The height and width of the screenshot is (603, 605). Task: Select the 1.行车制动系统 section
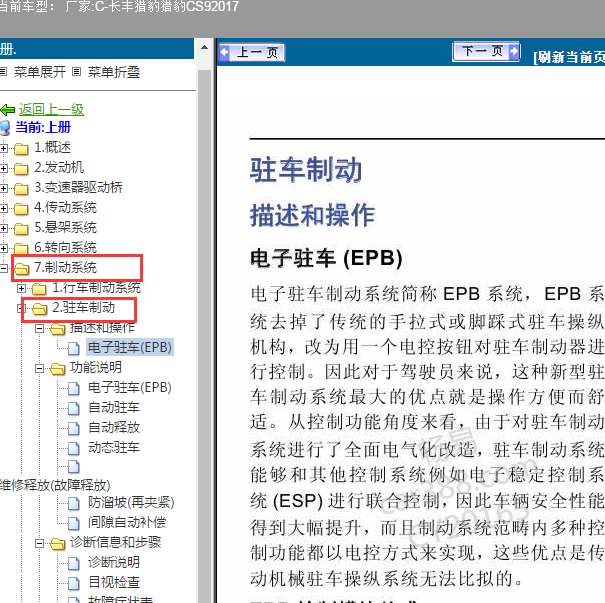96,287
